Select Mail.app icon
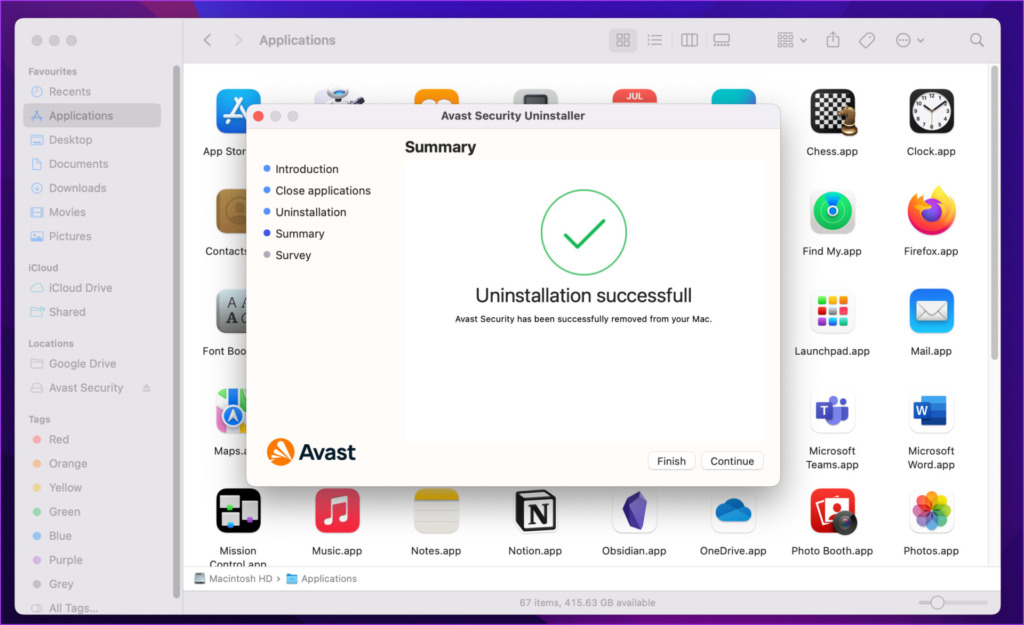 tap(931, 312)
